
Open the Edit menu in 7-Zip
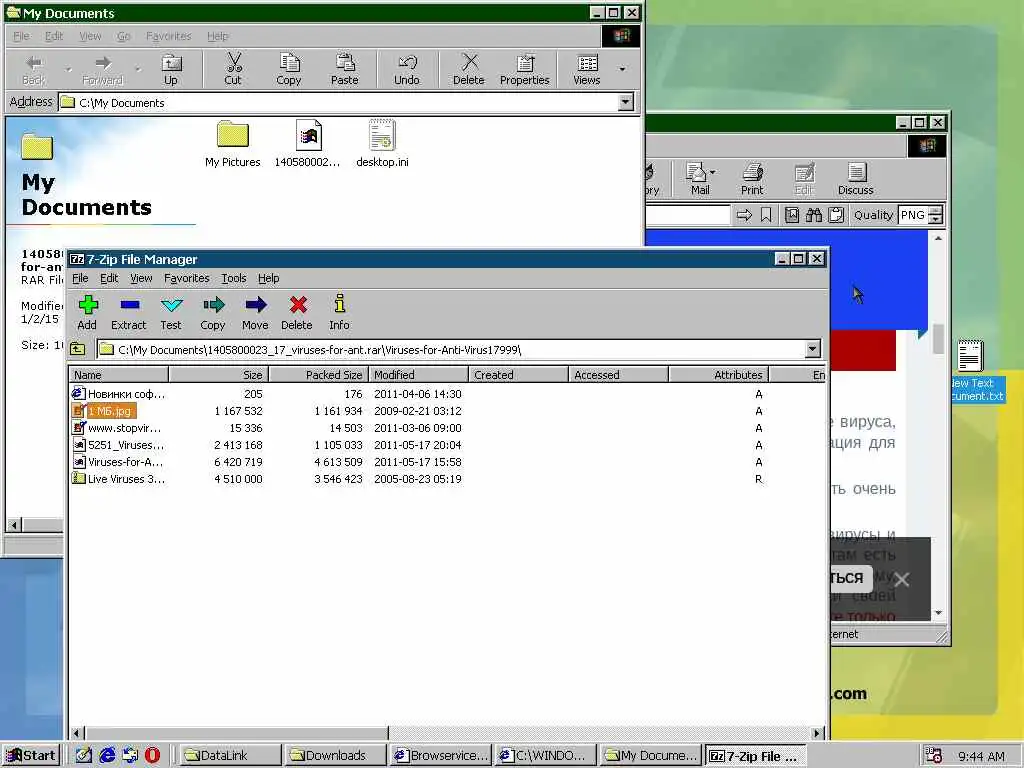[109, 278]
